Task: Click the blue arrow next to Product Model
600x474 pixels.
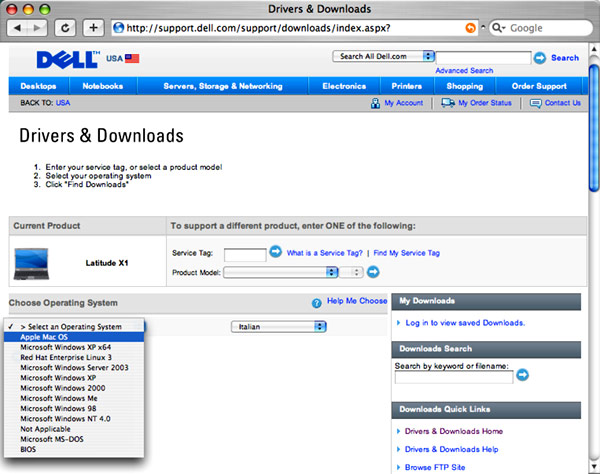Action: click(373, 272)
